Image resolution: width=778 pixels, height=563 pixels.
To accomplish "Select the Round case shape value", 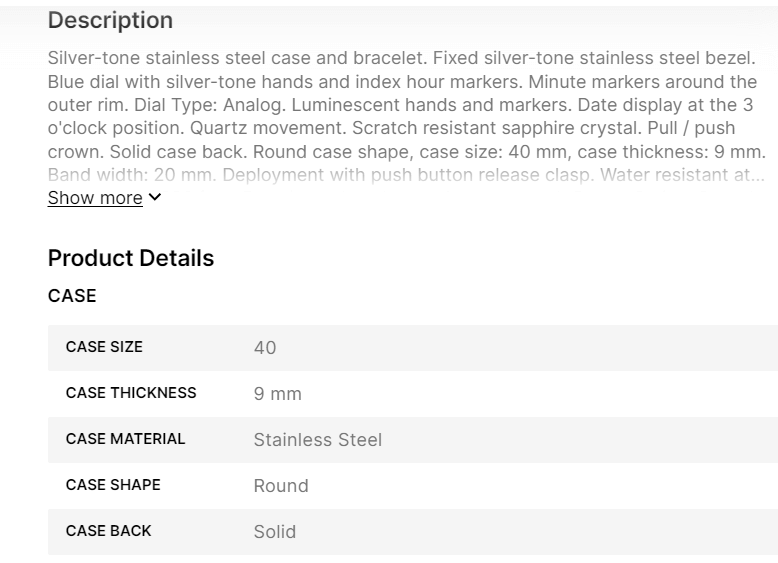I will click(x=281, y=486).
